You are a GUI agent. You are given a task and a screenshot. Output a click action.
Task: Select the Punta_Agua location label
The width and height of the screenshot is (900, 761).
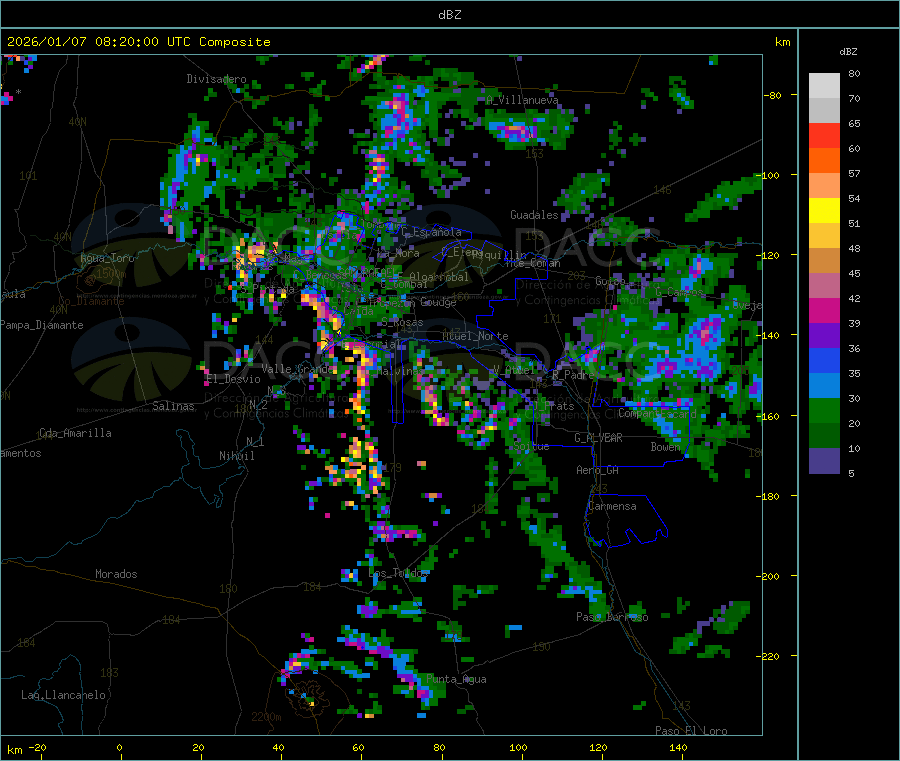tap(456, 679)
